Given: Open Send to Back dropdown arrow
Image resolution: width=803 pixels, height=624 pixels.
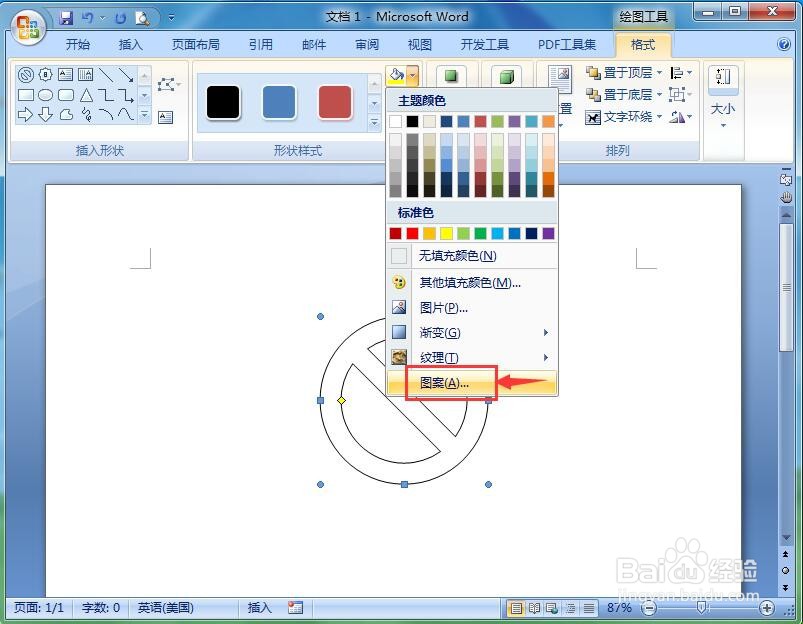Looking at the screenshot, I should pos(659,95).
